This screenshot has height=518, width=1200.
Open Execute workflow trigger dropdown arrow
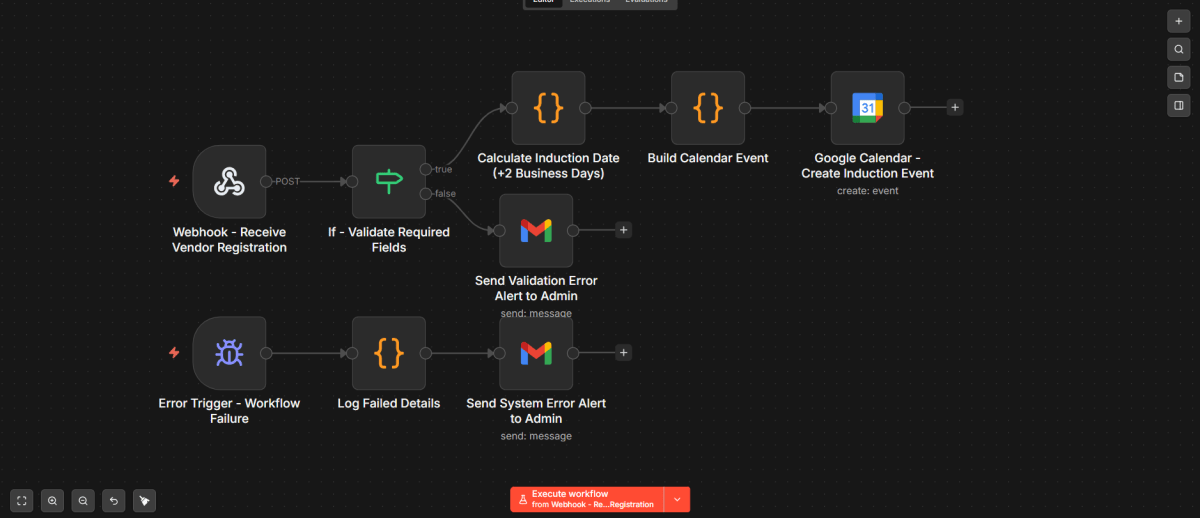[x=677, y=499]
